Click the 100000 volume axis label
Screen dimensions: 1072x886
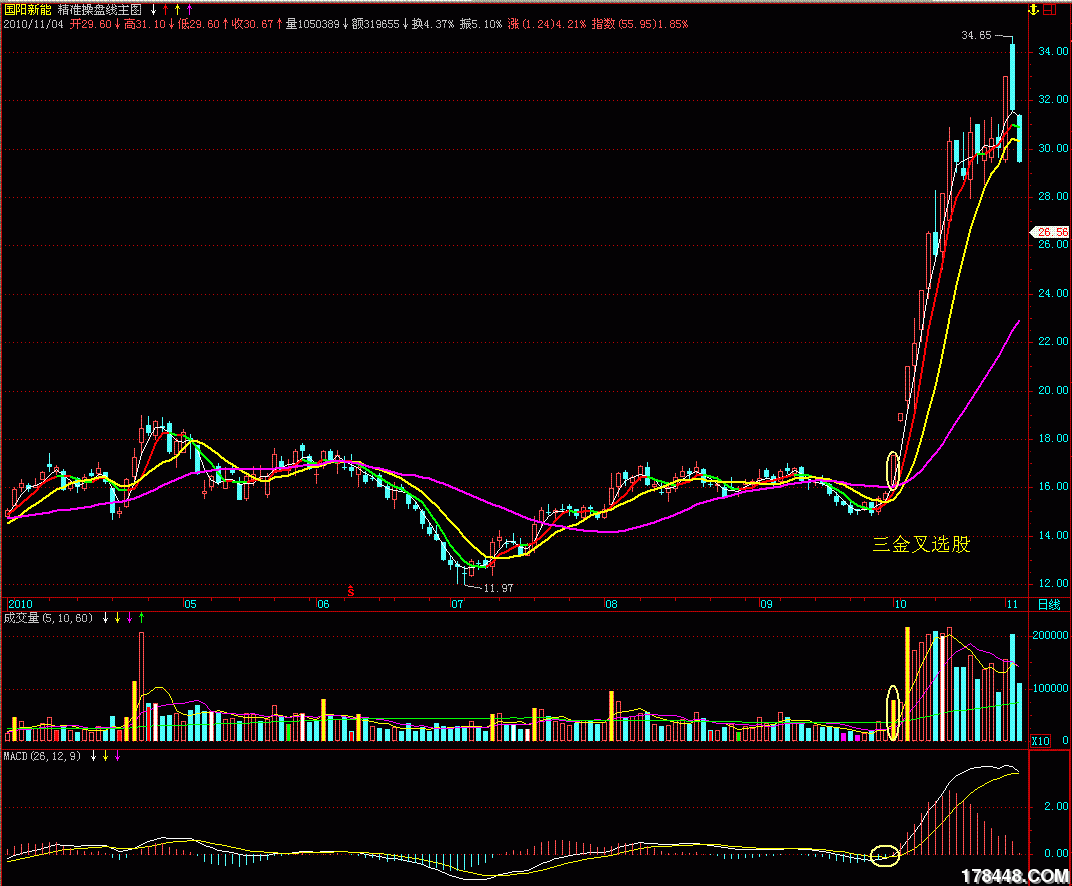(x=1050, y=688)
